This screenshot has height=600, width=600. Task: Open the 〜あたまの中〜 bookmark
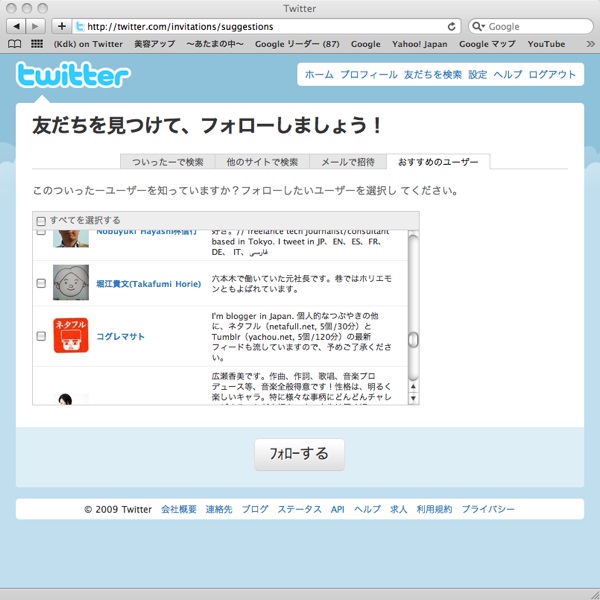tap(215, 44)
